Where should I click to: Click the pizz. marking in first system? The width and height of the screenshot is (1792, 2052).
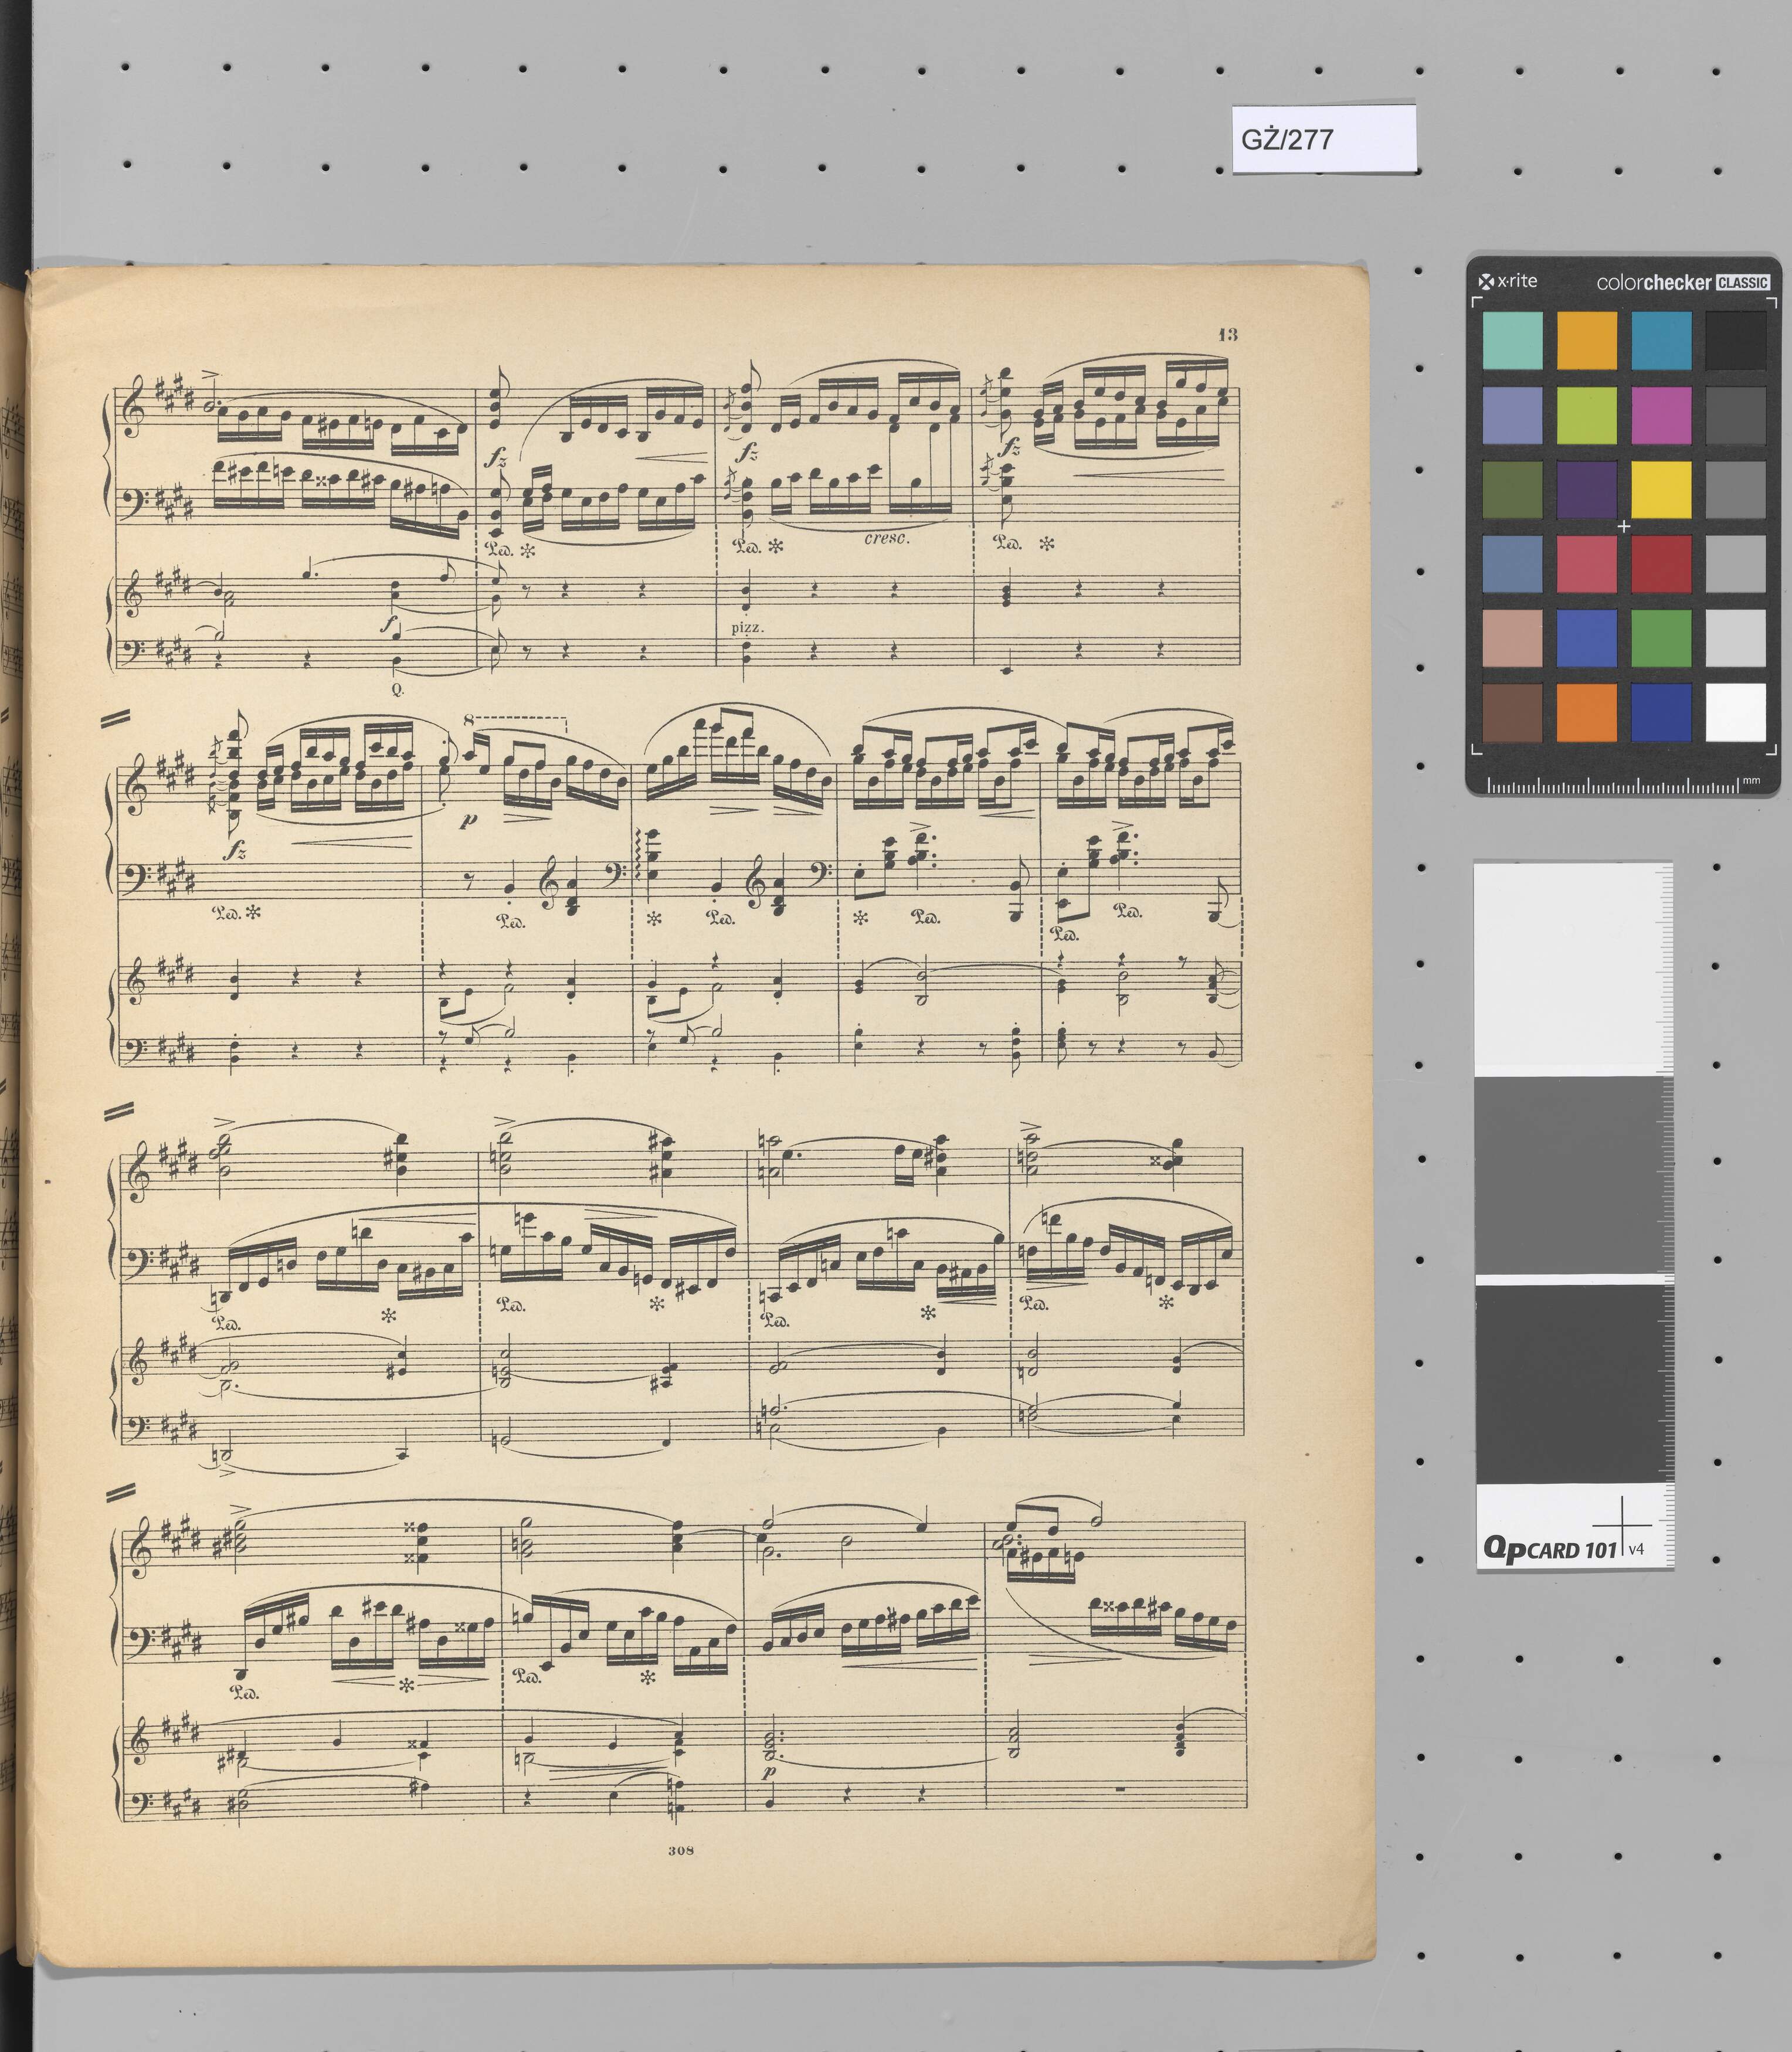pos(747,628)
